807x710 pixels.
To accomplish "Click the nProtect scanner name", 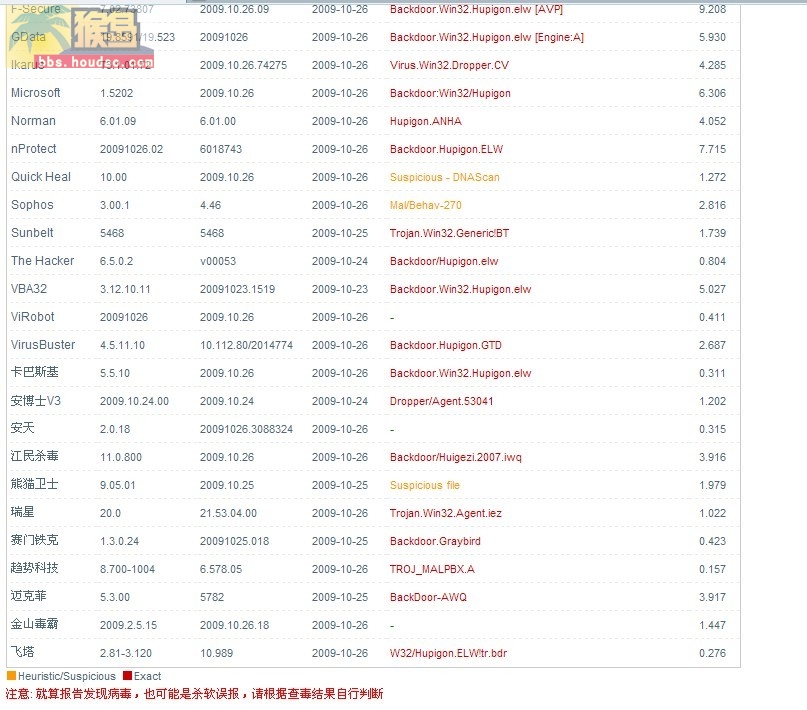I will (x=33, y=149).
